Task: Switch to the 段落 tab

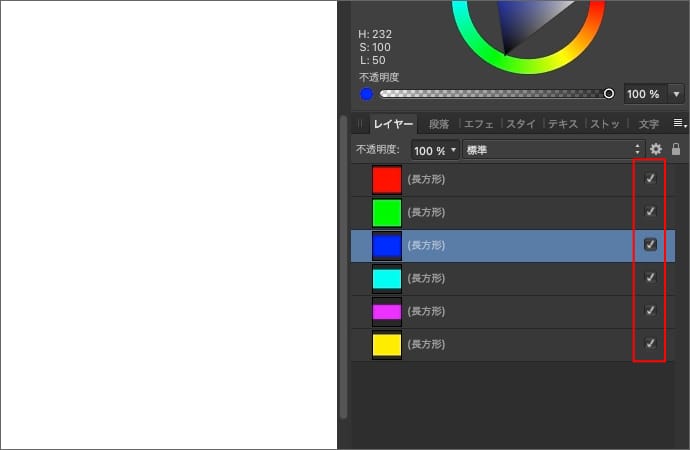Action: [x=439, y=124]
